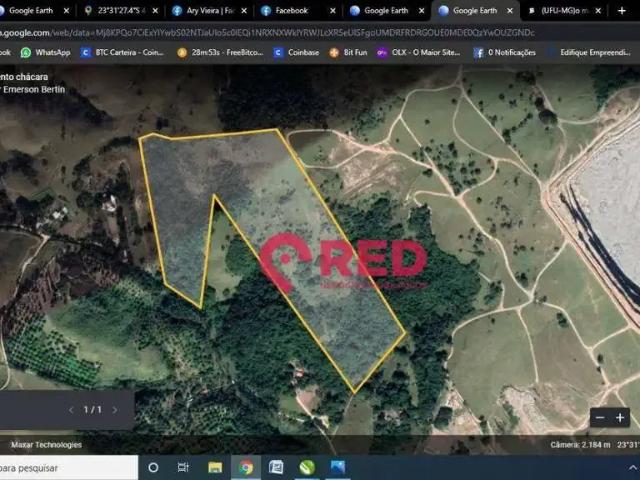Open File Explorer from taskbar
This screenshot has width=640, height=480.
pyautogui.click(x=215, y=467)
